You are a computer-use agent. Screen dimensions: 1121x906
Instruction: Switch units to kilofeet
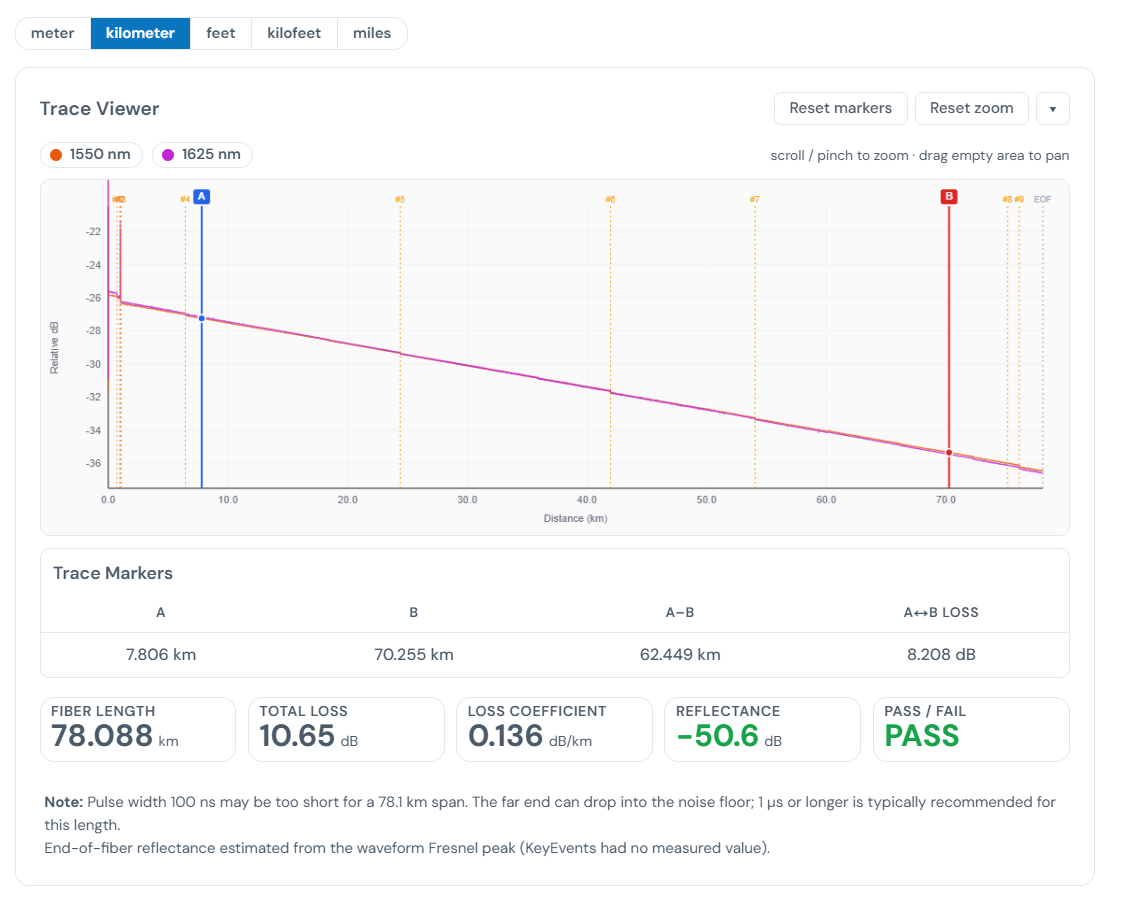(294, 34)
